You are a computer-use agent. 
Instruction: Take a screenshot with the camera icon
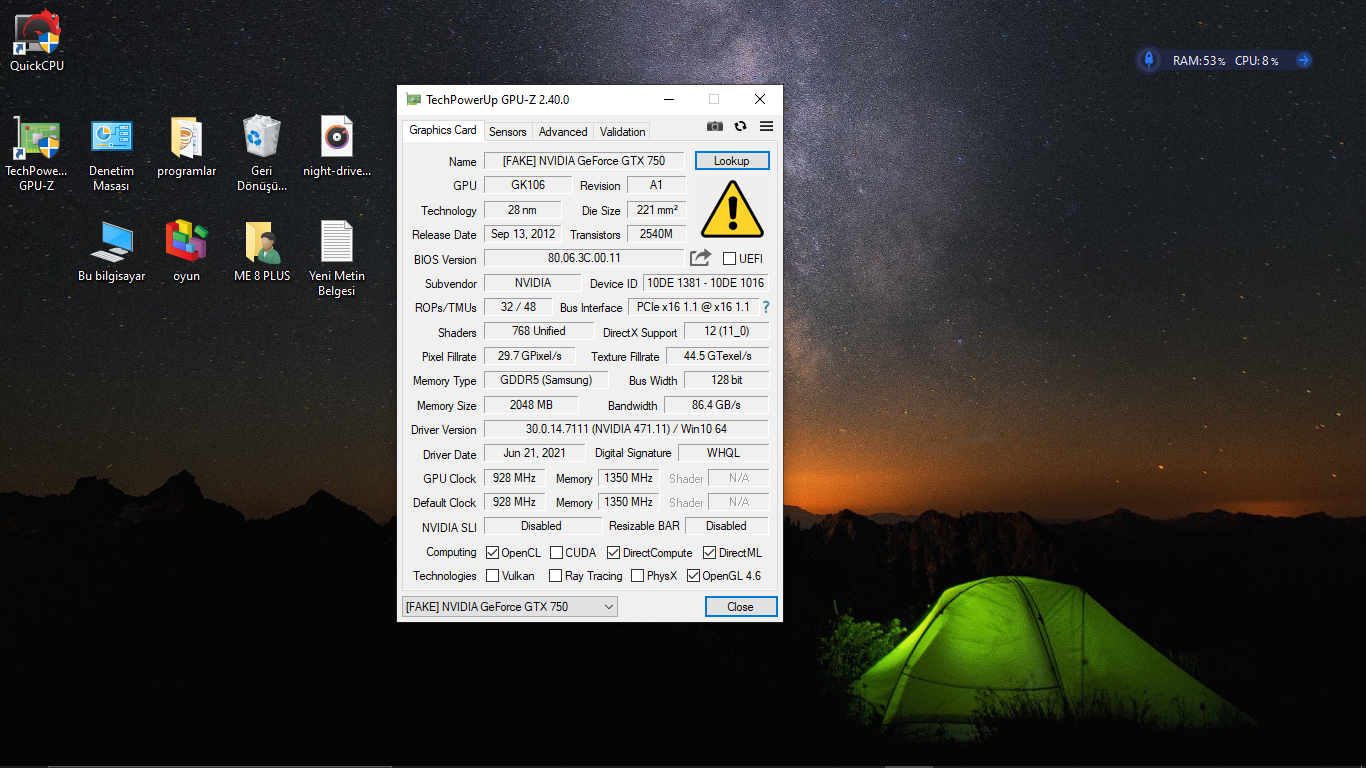pos(714,126)
